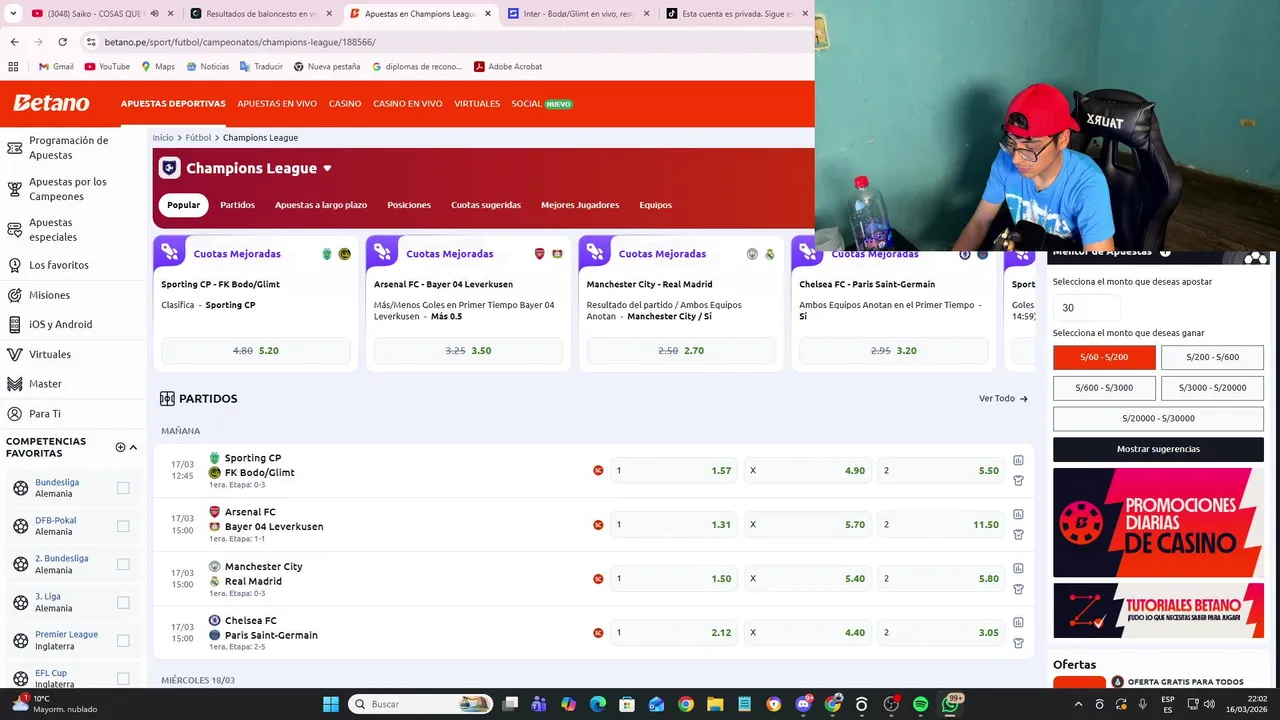This screenshot has height=720, width=1280.
Task: Open WhatsApp from the taskbar
Action: click(x=950, y=704)
